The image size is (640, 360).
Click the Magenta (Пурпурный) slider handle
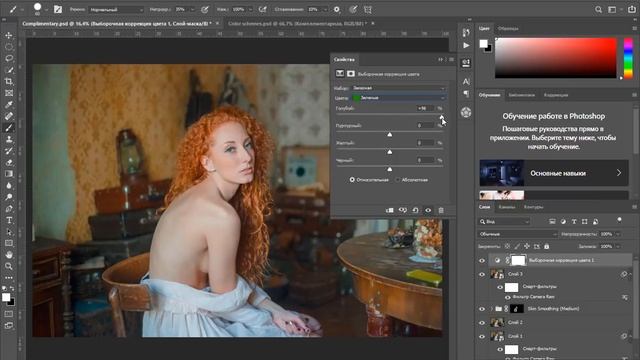[389, 134]
